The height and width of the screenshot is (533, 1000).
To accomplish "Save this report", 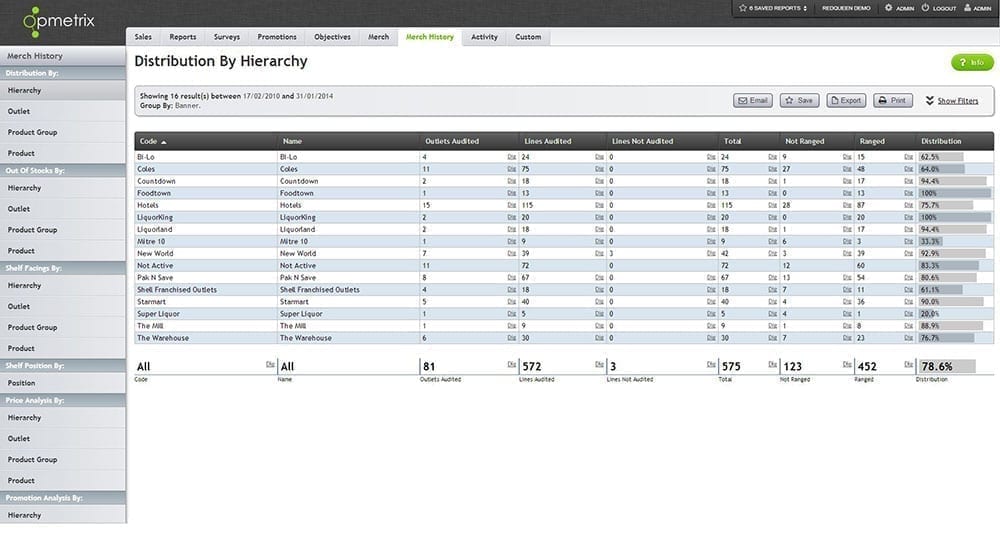I will [x=799, y=101].
